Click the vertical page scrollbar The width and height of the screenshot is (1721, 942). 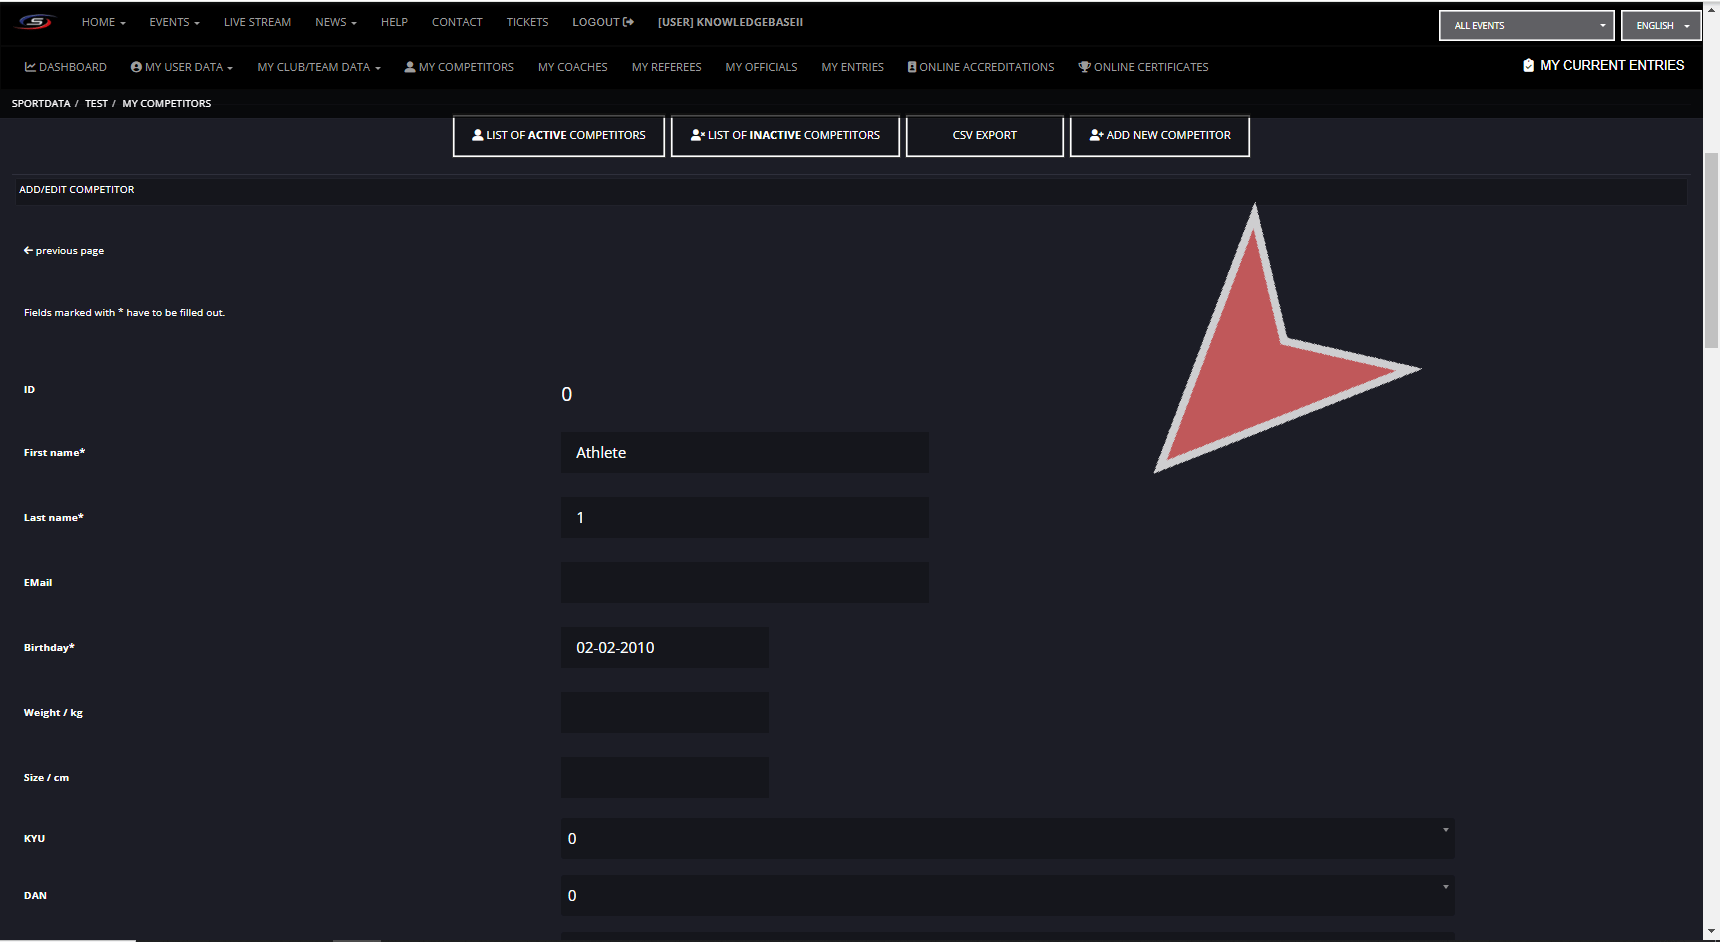pyautogui.click(x=1711, y=250)
